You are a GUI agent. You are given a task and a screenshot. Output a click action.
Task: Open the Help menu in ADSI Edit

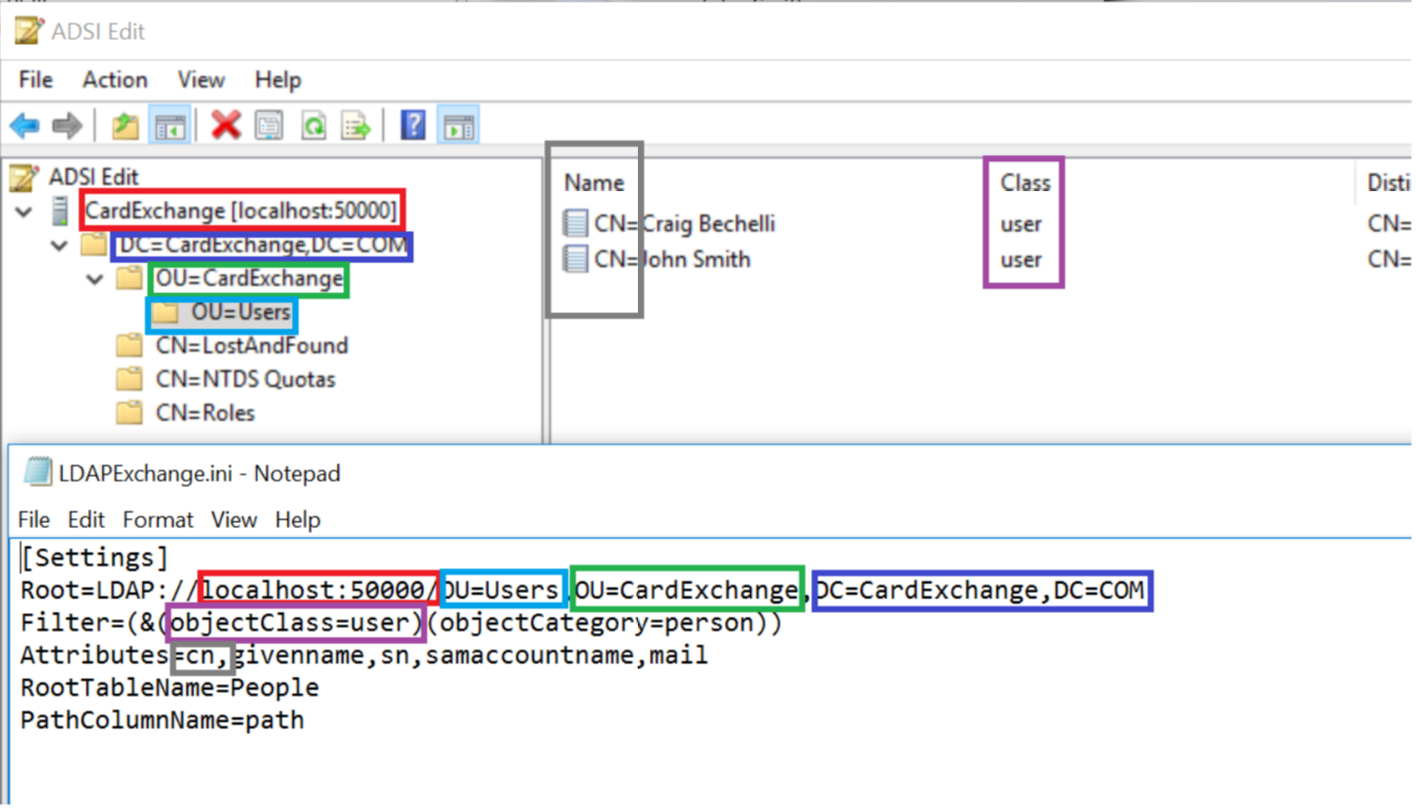[278, 80]
